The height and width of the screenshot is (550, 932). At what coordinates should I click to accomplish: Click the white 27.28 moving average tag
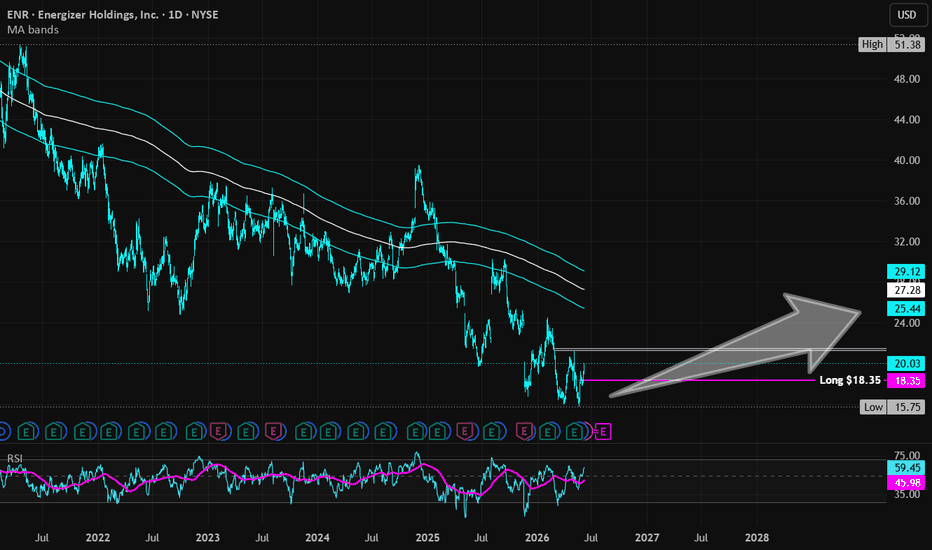tap(906, 290)
